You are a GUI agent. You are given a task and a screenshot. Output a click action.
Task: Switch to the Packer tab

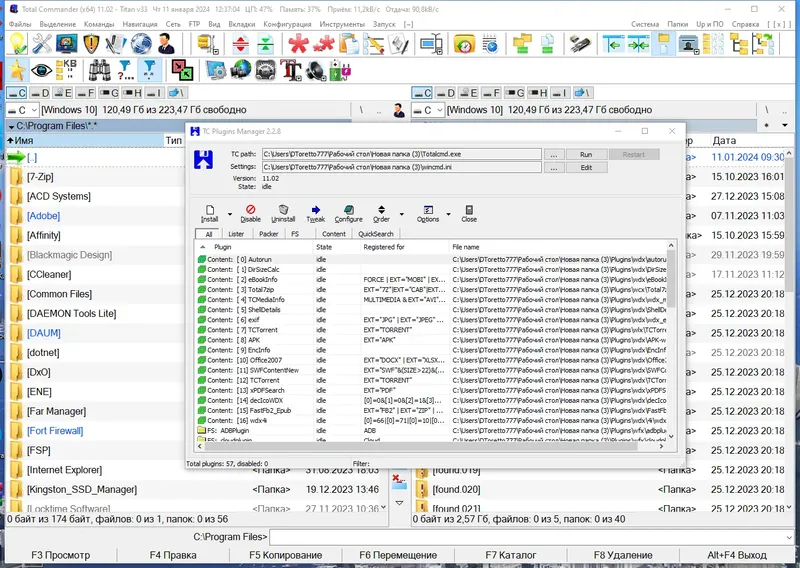268,234
